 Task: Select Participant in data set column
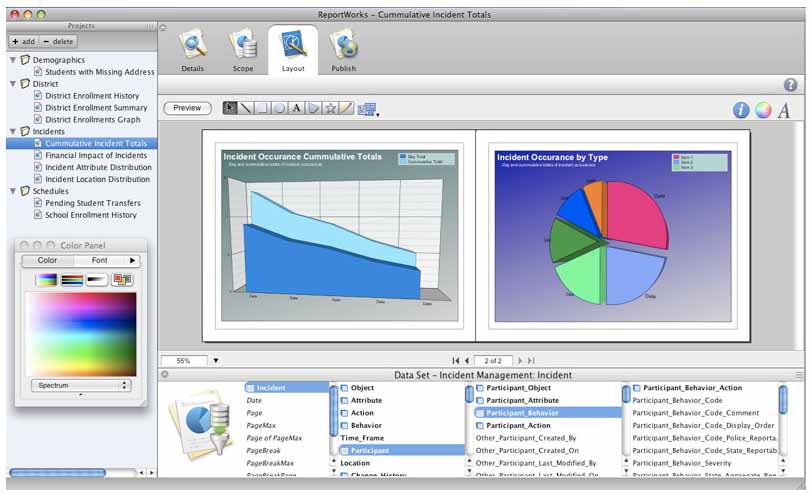401,451
